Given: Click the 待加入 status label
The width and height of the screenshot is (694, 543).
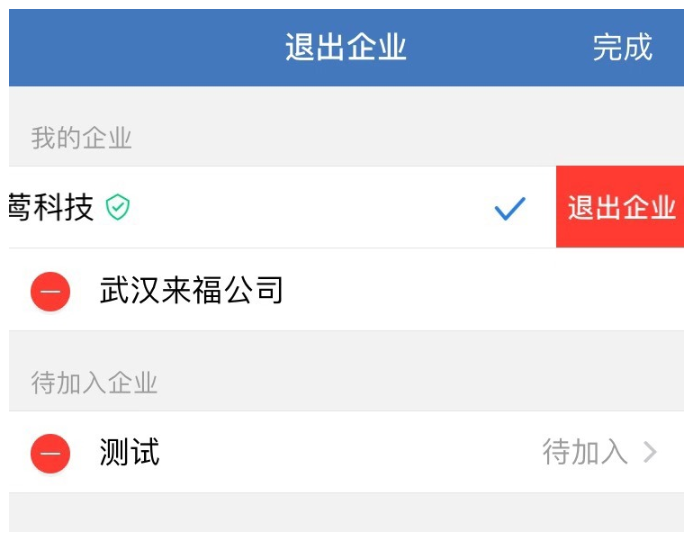Looking at the screenshot, I should (x=585, y=452).
